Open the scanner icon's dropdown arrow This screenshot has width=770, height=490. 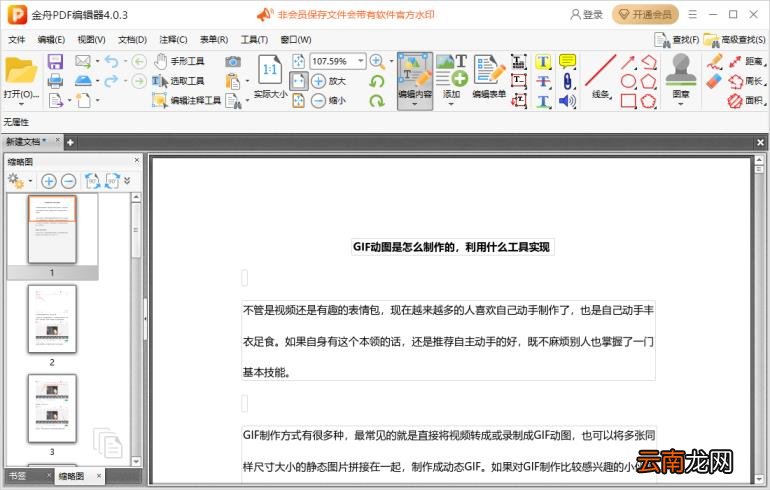pyautogui.click(x=97, y=81)
